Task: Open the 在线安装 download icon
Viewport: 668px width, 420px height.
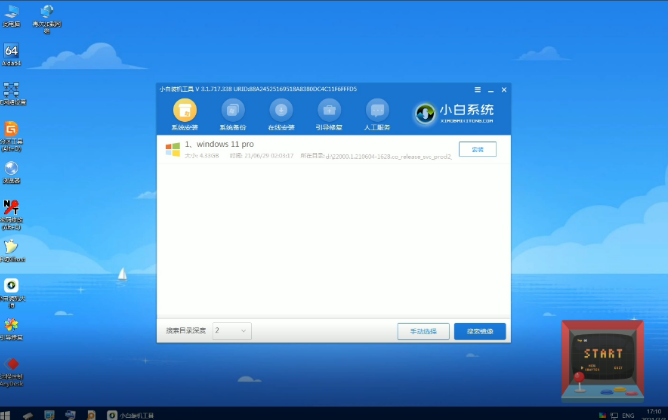Action: coord(281,111)
